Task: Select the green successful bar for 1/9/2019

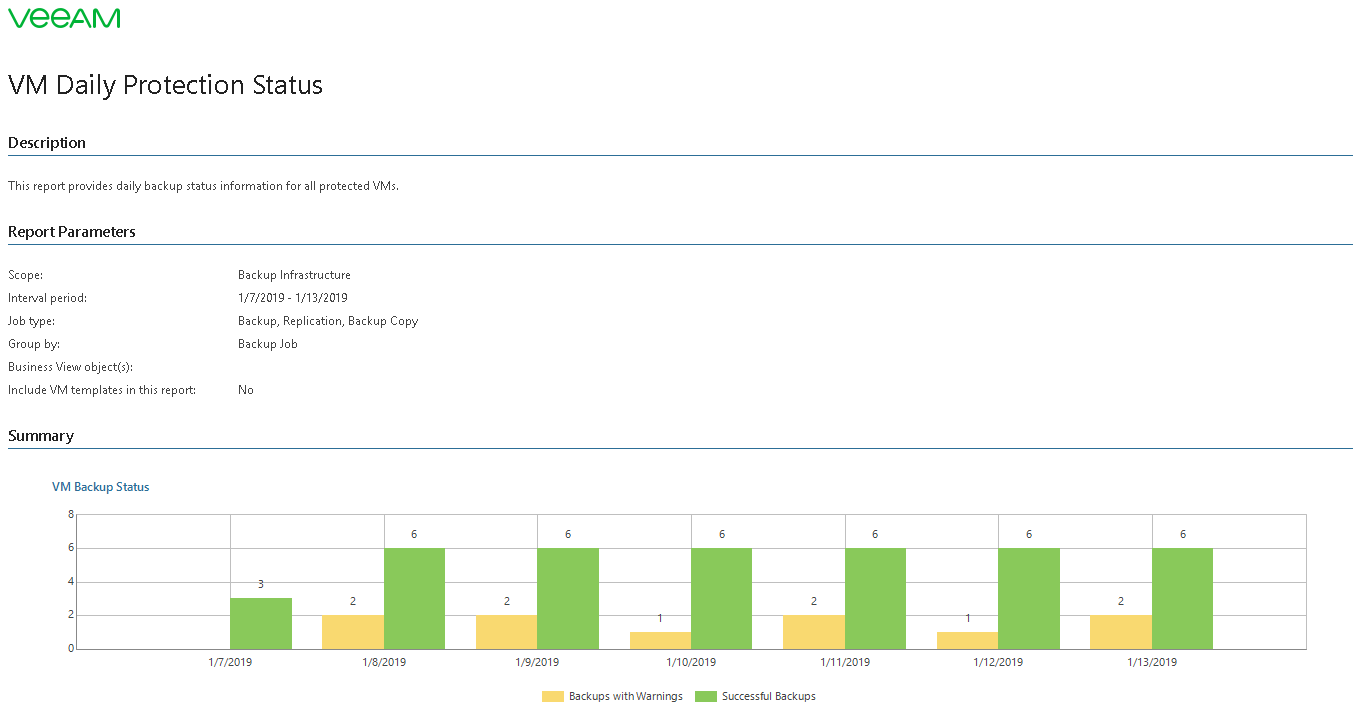Action: pos(568,599)
